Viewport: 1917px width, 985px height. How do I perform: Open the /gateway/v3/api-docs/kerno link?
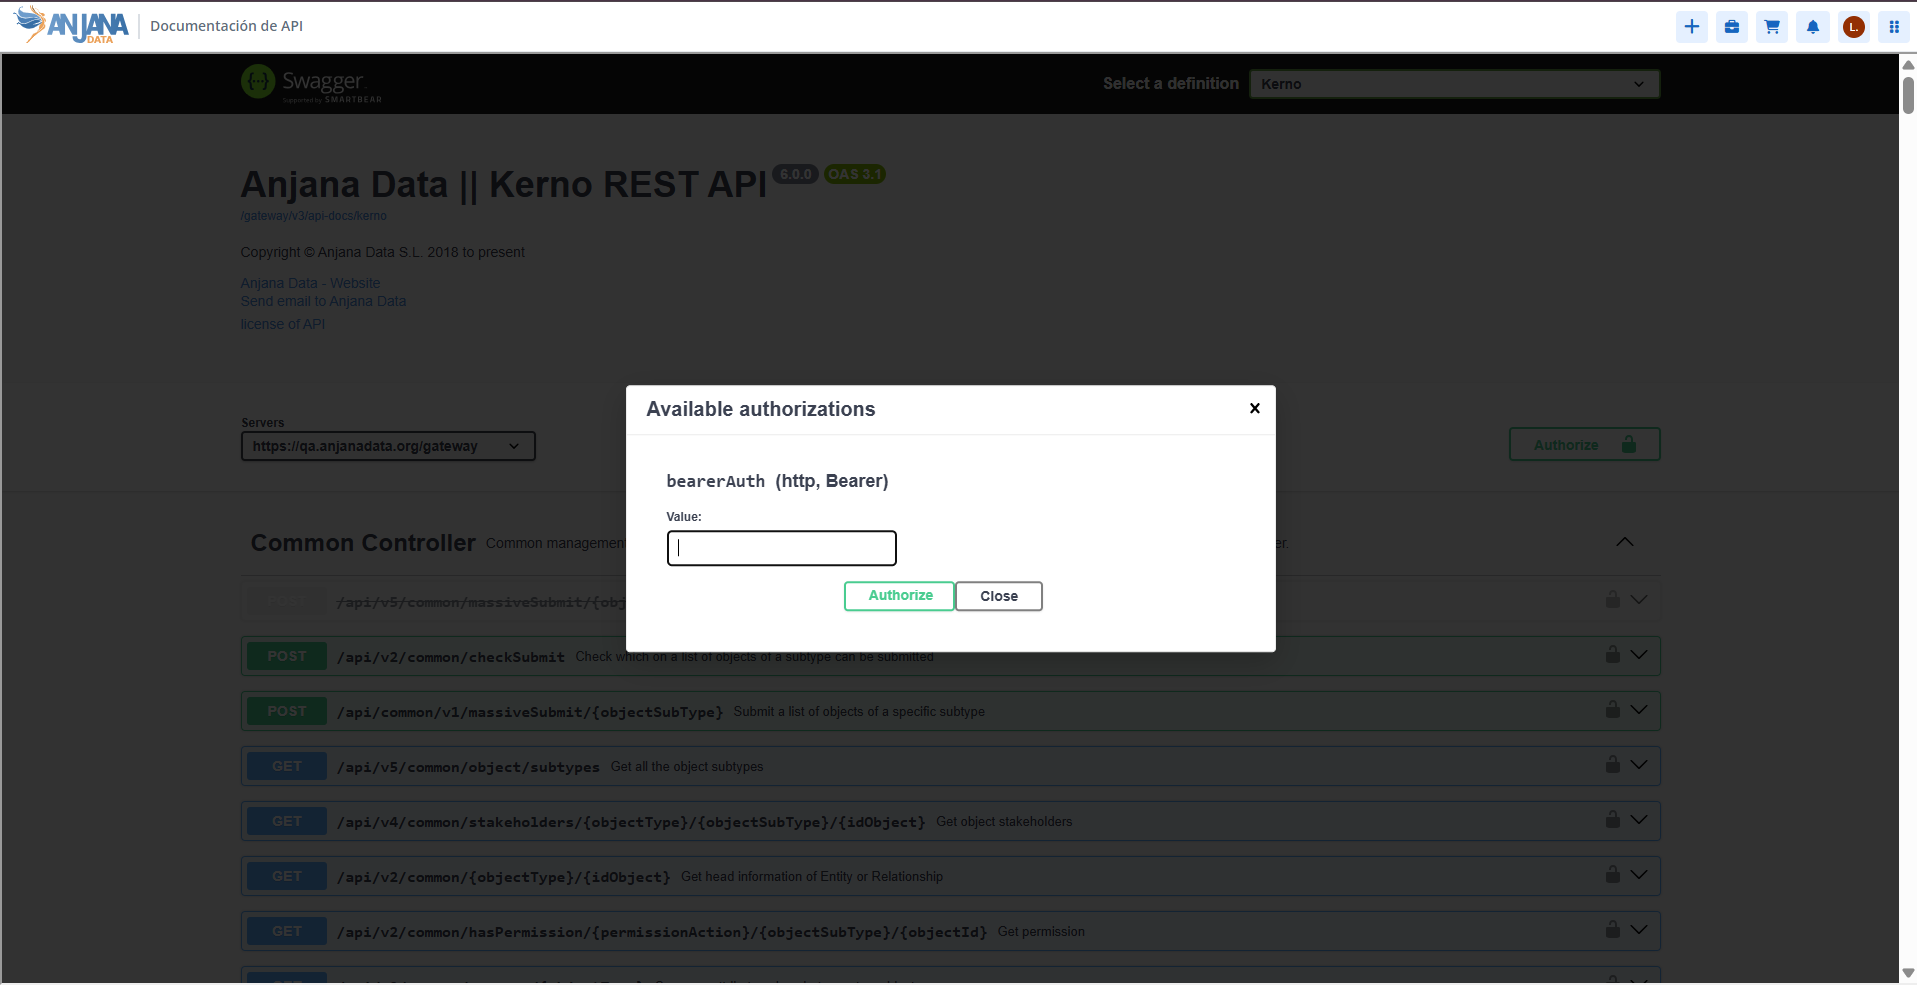(313, 216)
